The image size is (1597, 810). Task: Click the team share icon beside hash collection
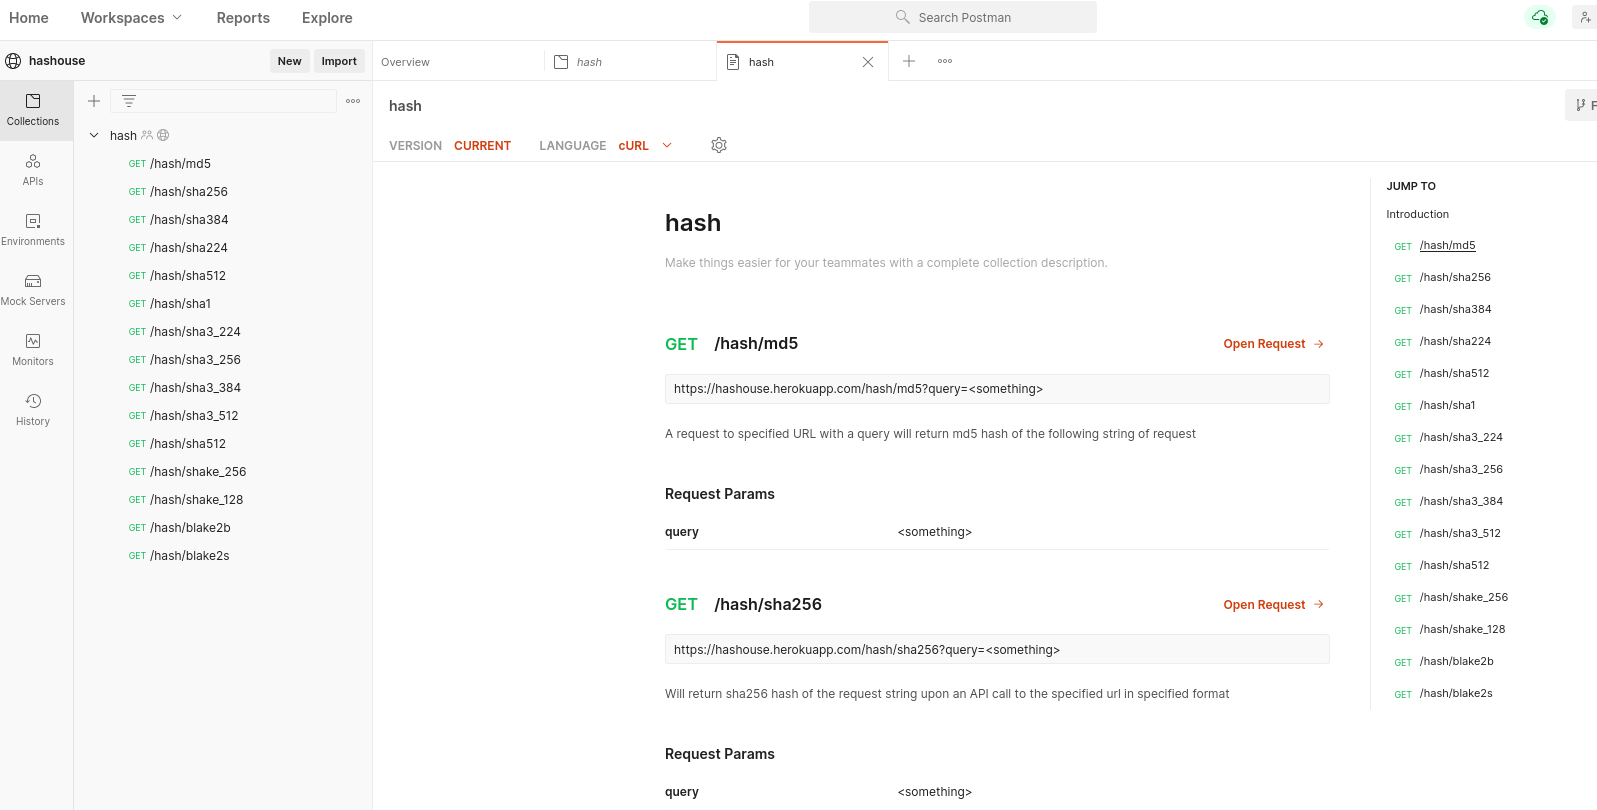click(x=147, y=135)
